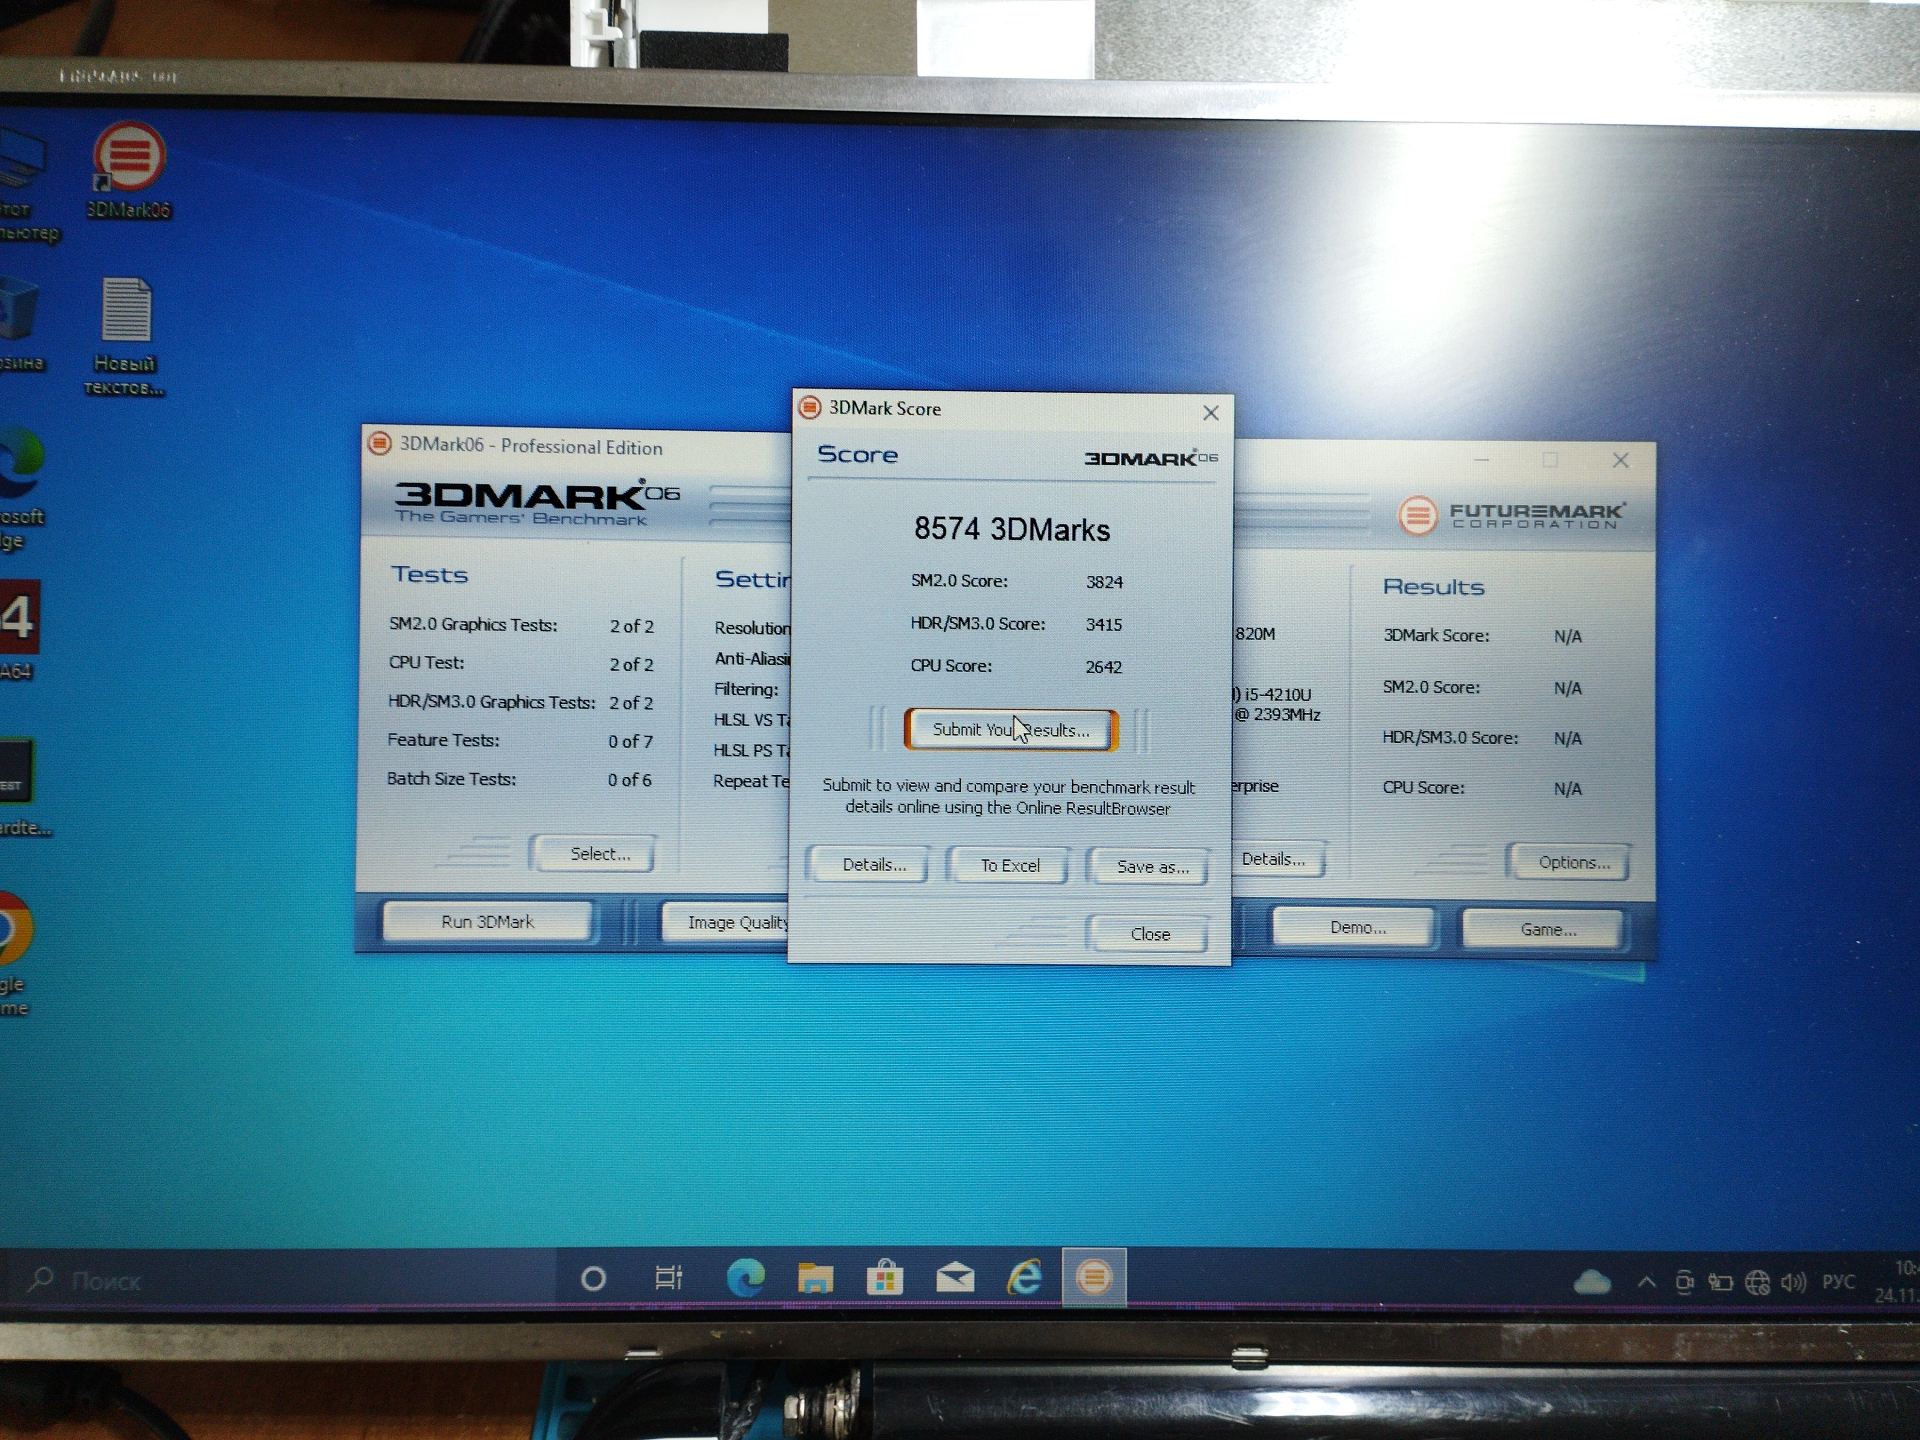
Task: Click the clock and date in taskbar
Action: (1897, 1282)
